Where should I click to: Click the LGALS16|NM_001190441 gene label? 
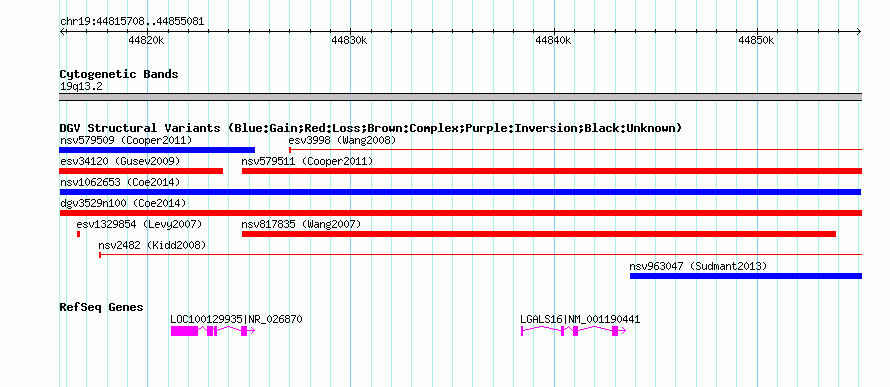click(580, 319)
